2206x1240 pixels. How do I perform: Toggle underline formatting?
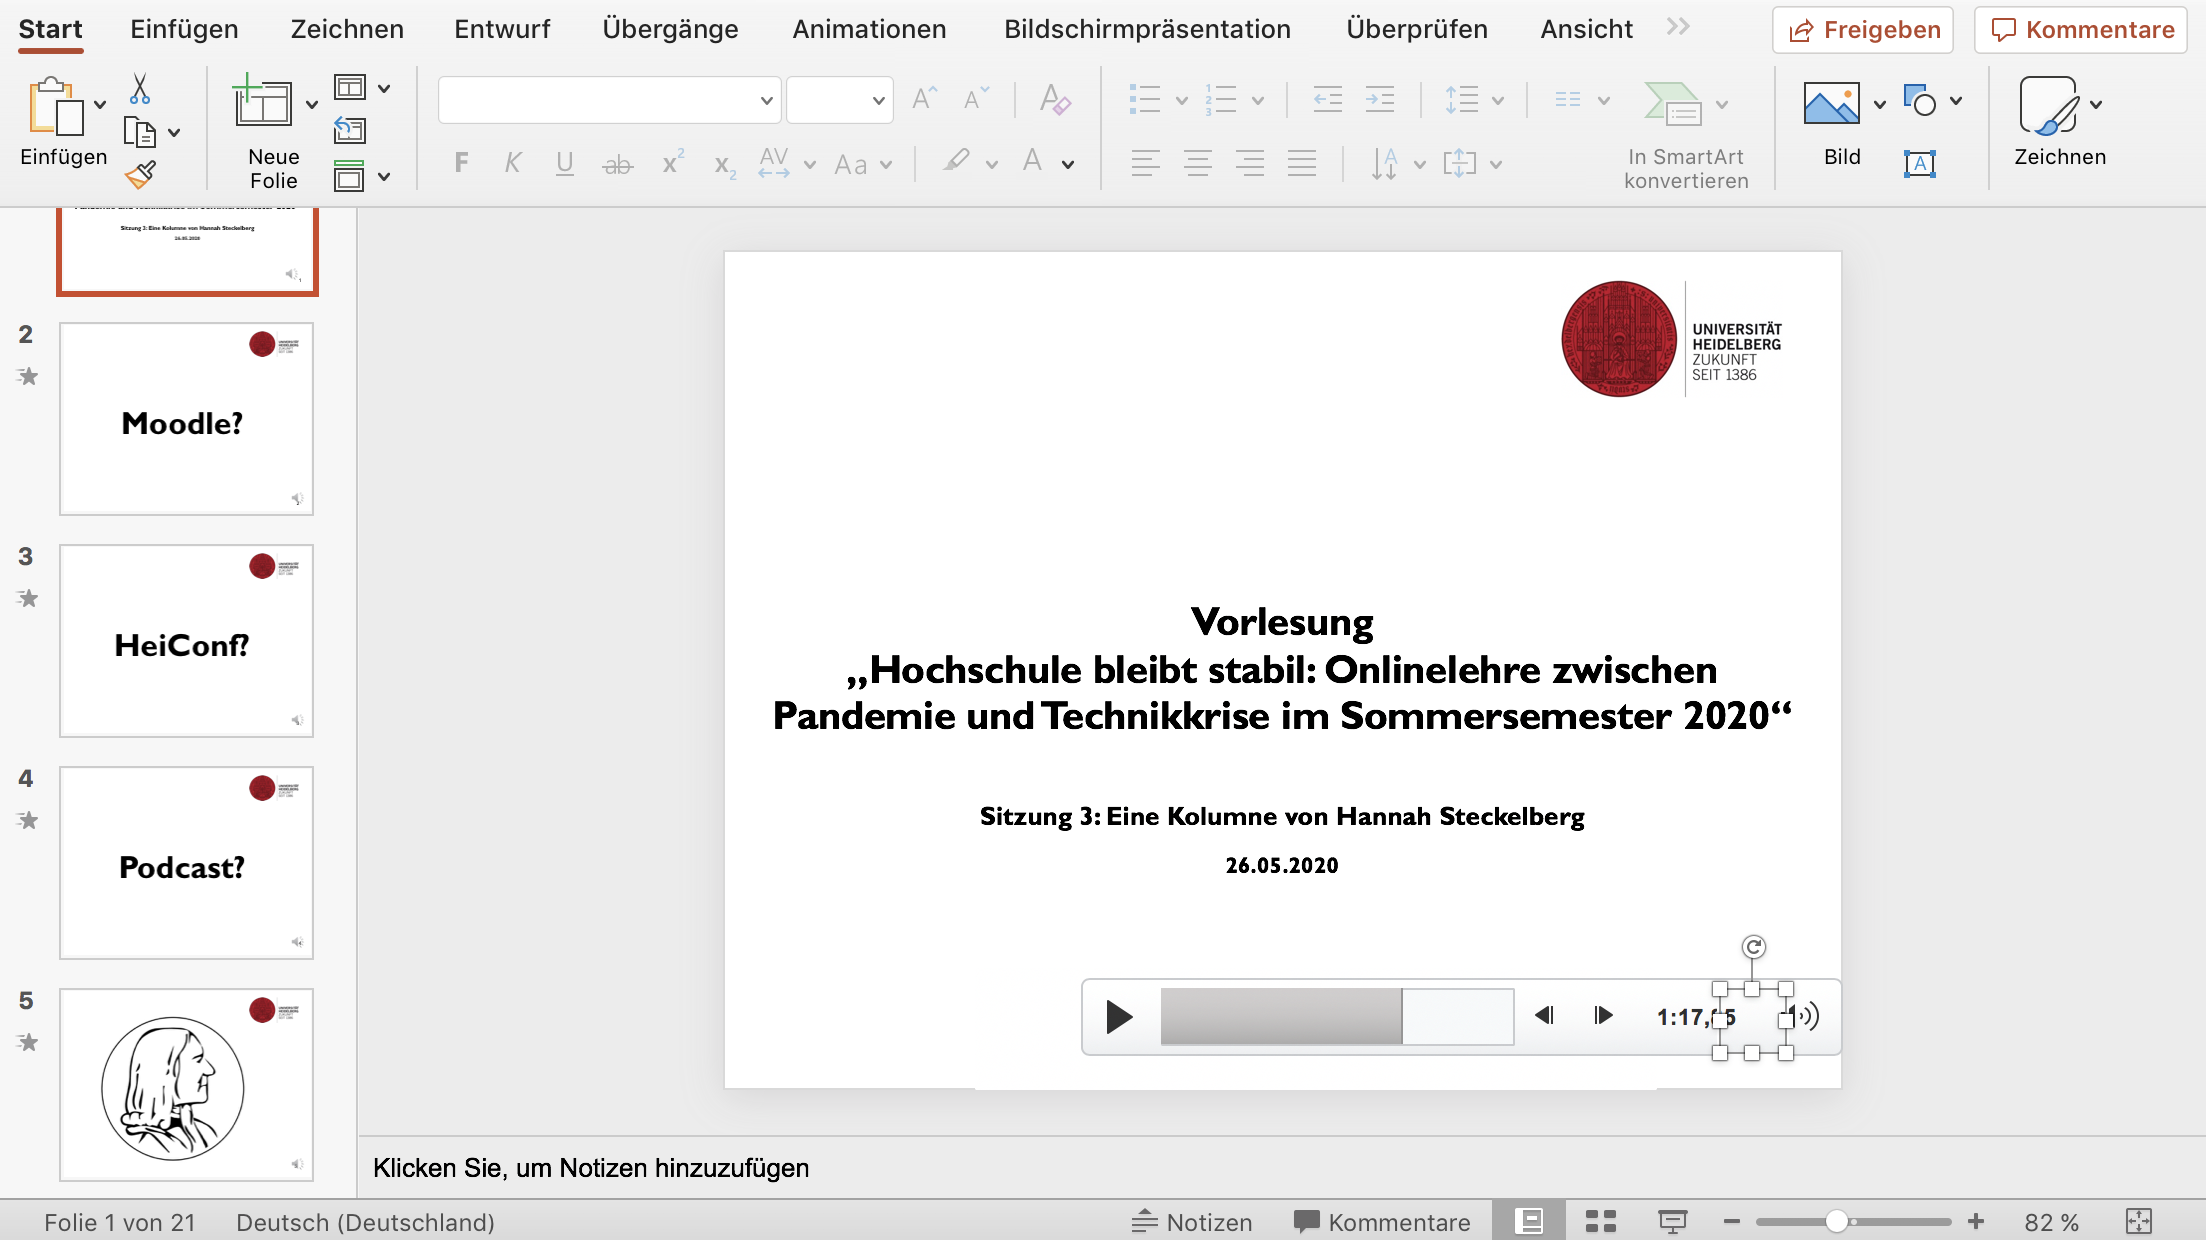(564, 163)
